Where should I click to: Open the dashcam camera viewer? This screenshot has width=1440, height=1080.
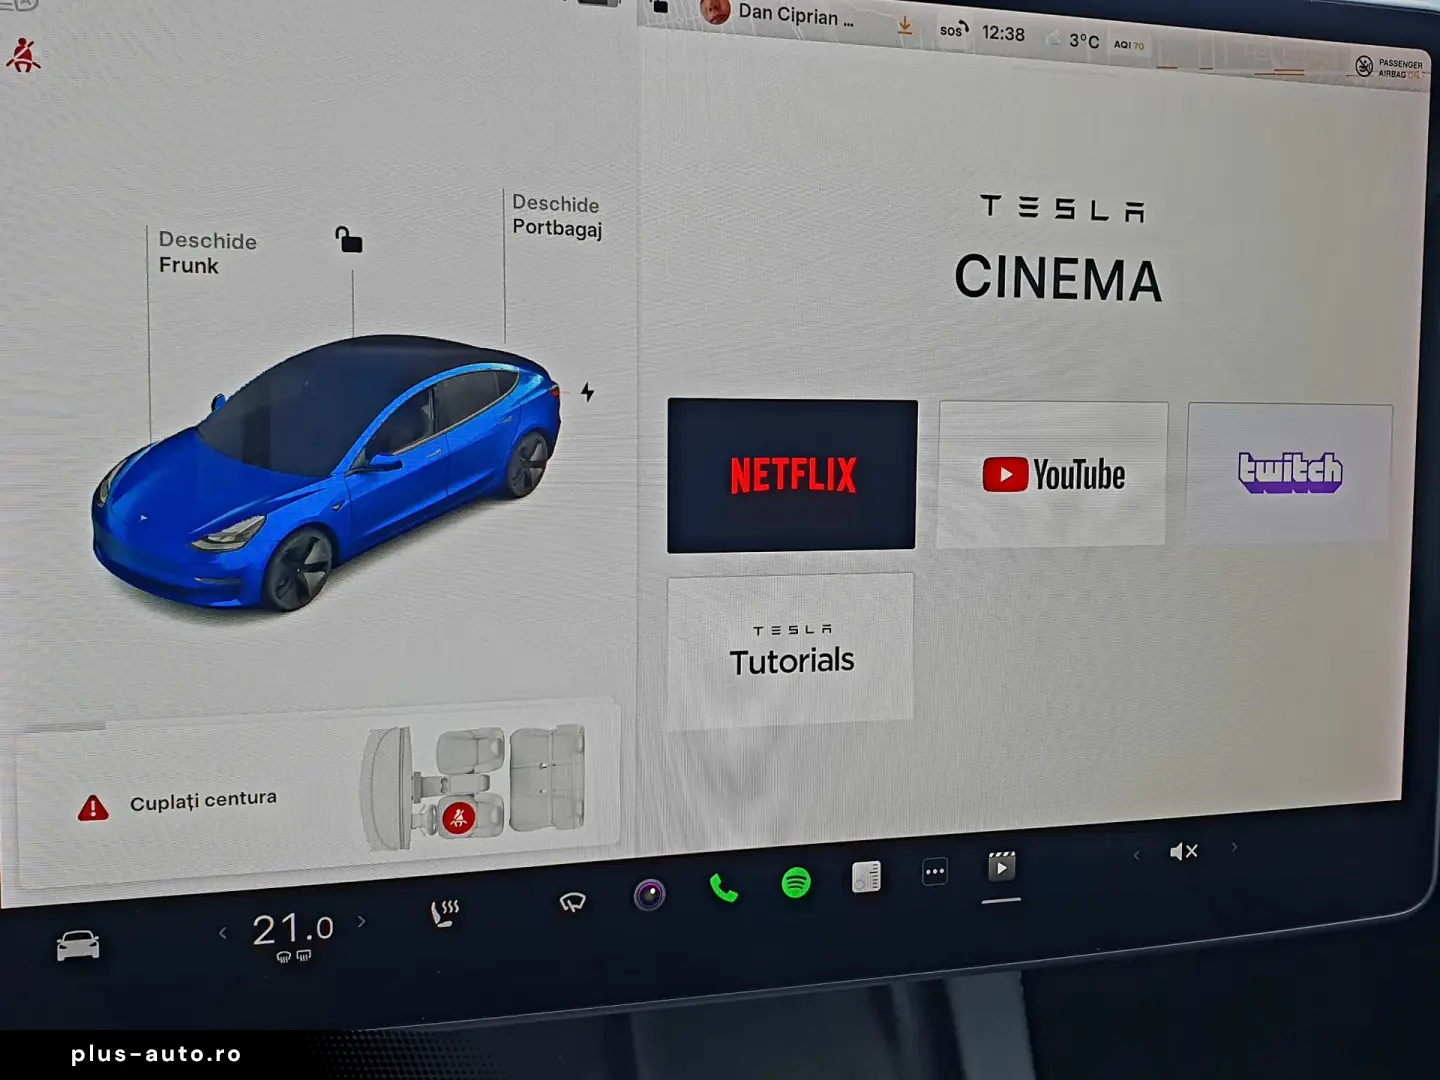click(x=650, y=895)
